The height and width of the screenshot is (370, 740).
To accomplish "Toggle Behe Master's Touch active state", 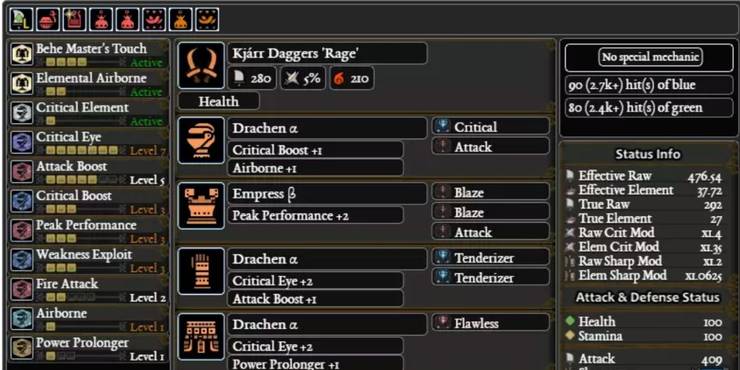I will click(x=146, y=63).
